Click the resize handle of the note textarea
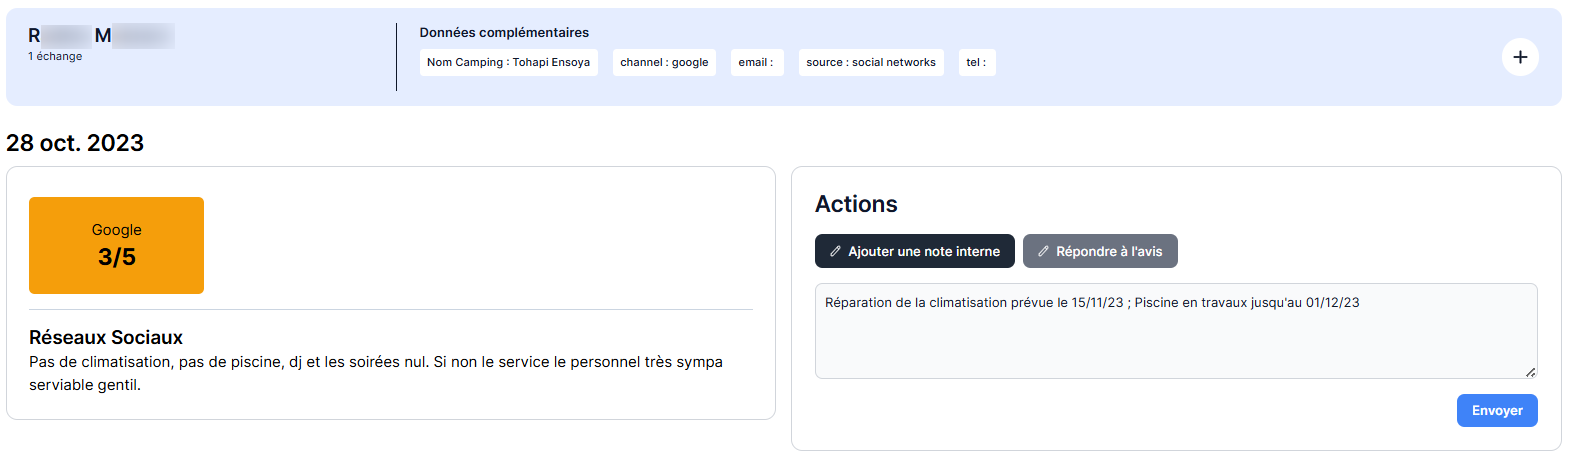Screen dimensions: 1572x456 (1529, 371)
